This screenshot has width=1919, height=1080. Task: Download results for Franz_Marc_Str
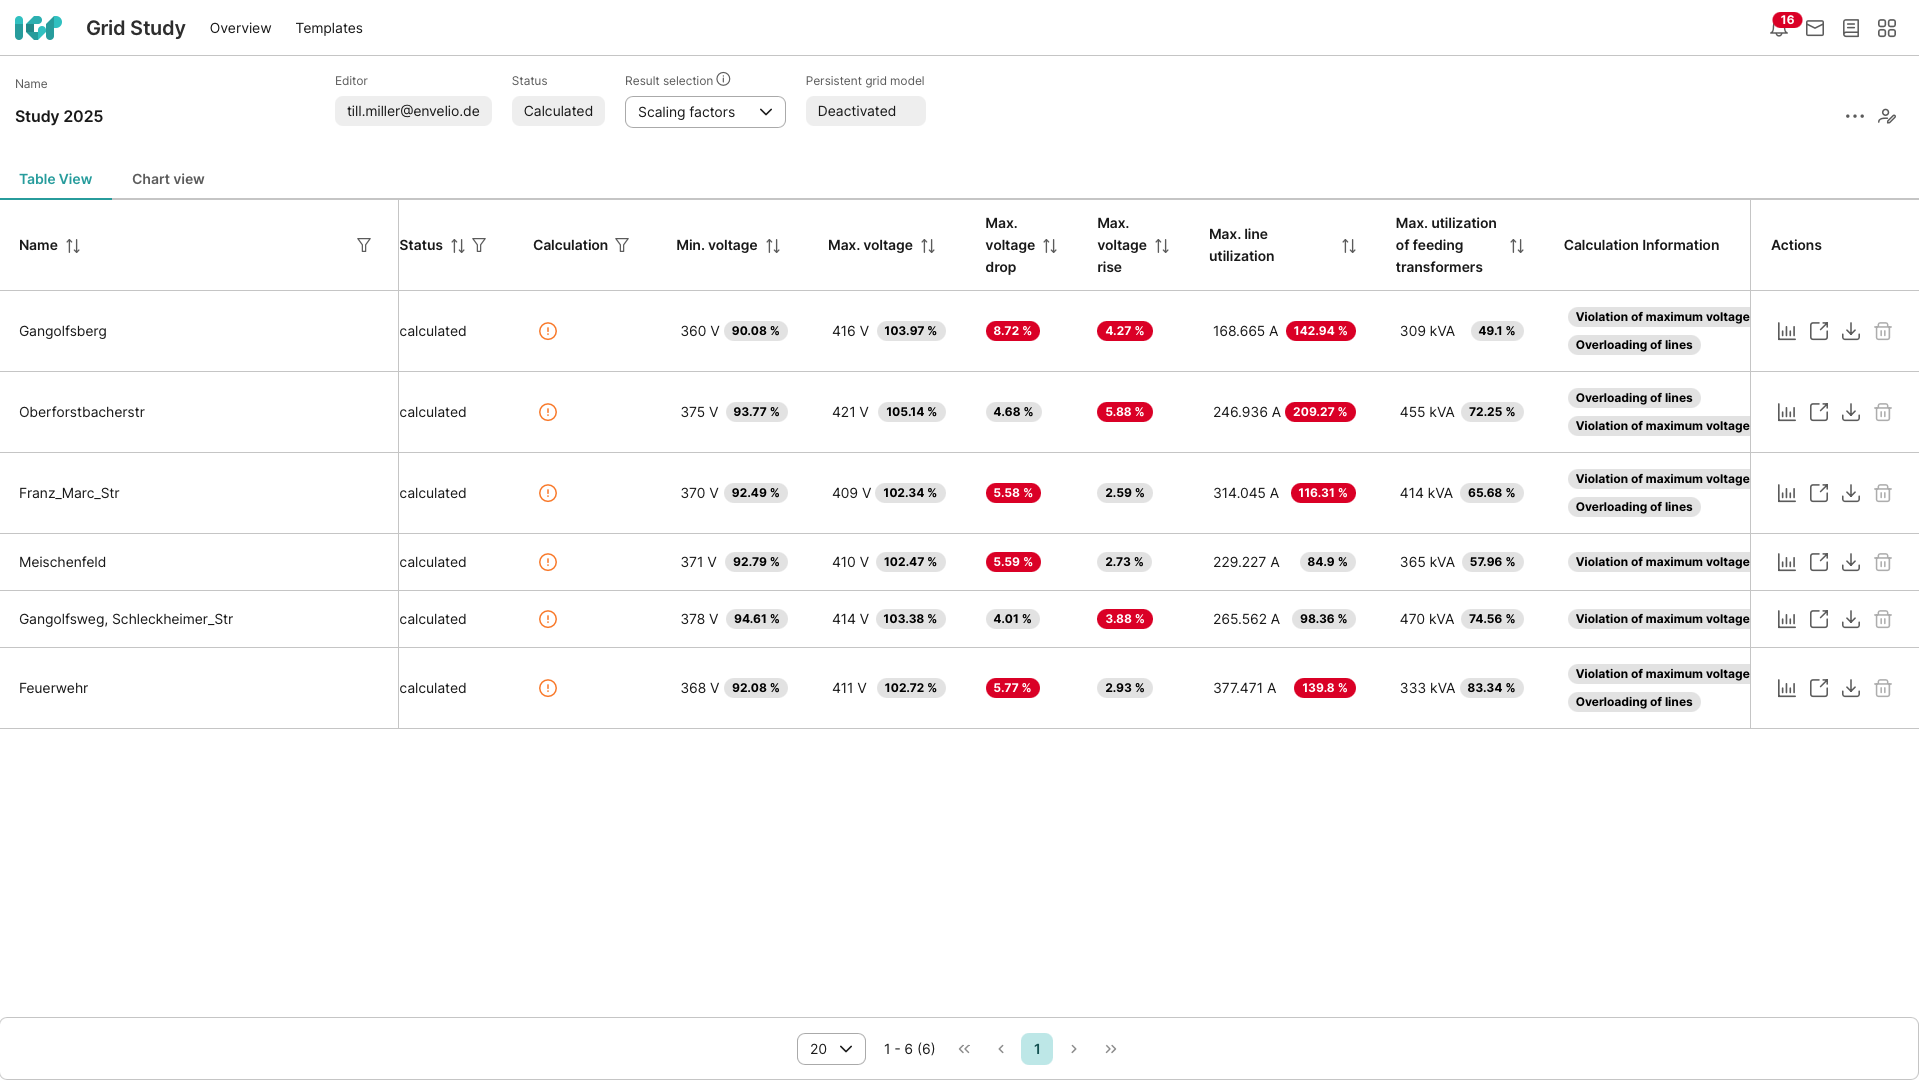tap(1851, 493)
